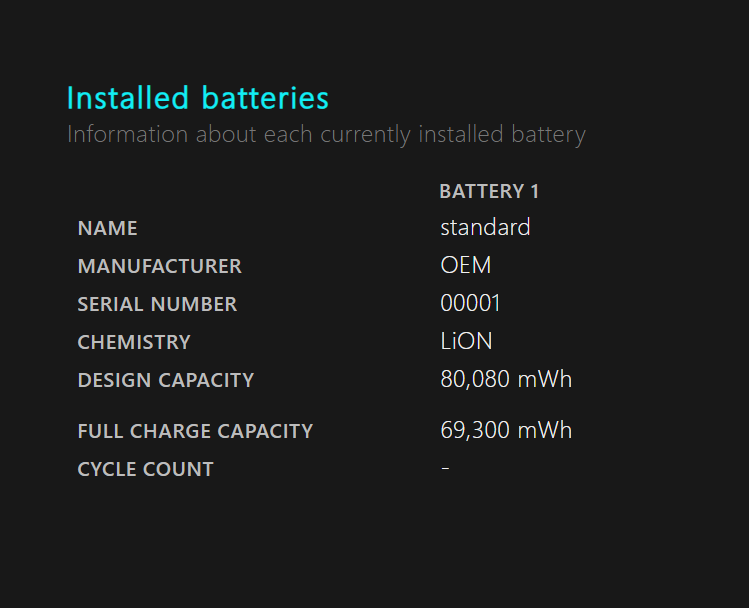Select the cycle count dash value
The image size is (749, 608).
(x=445, y=468)
